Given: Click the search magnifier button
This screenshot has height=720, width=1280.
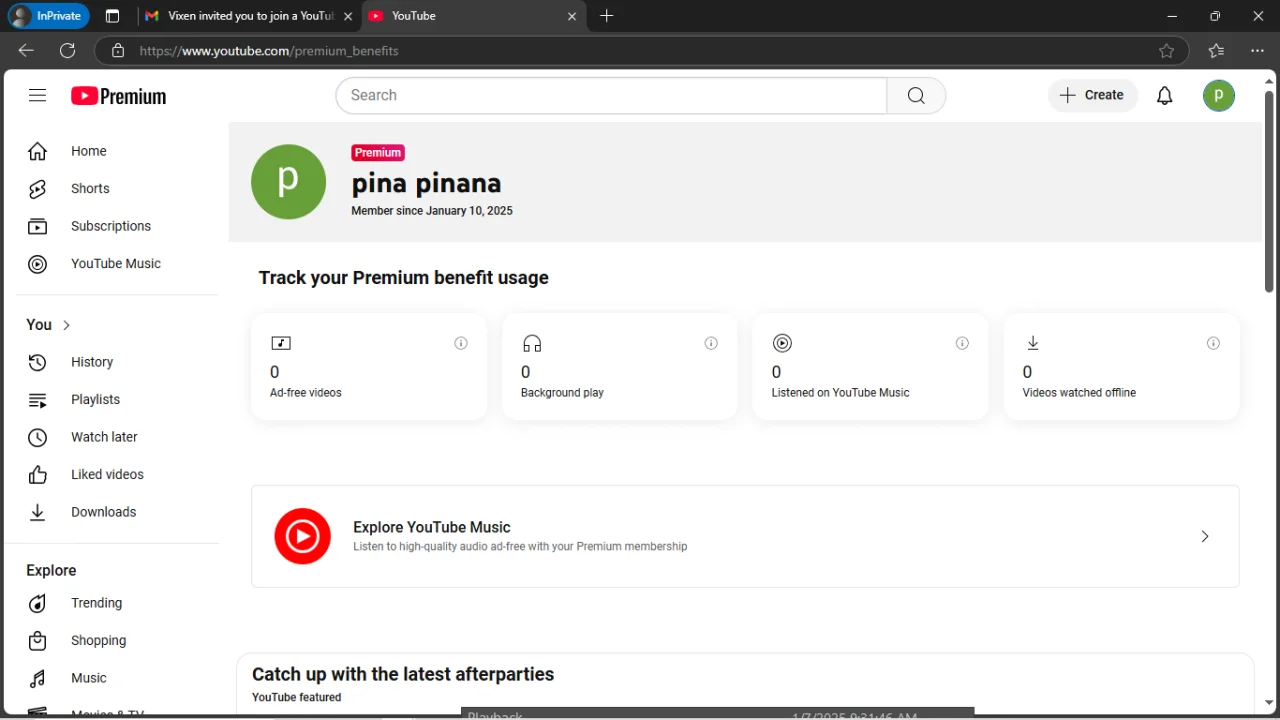Looking at the screenshot, I should (916, 95).
